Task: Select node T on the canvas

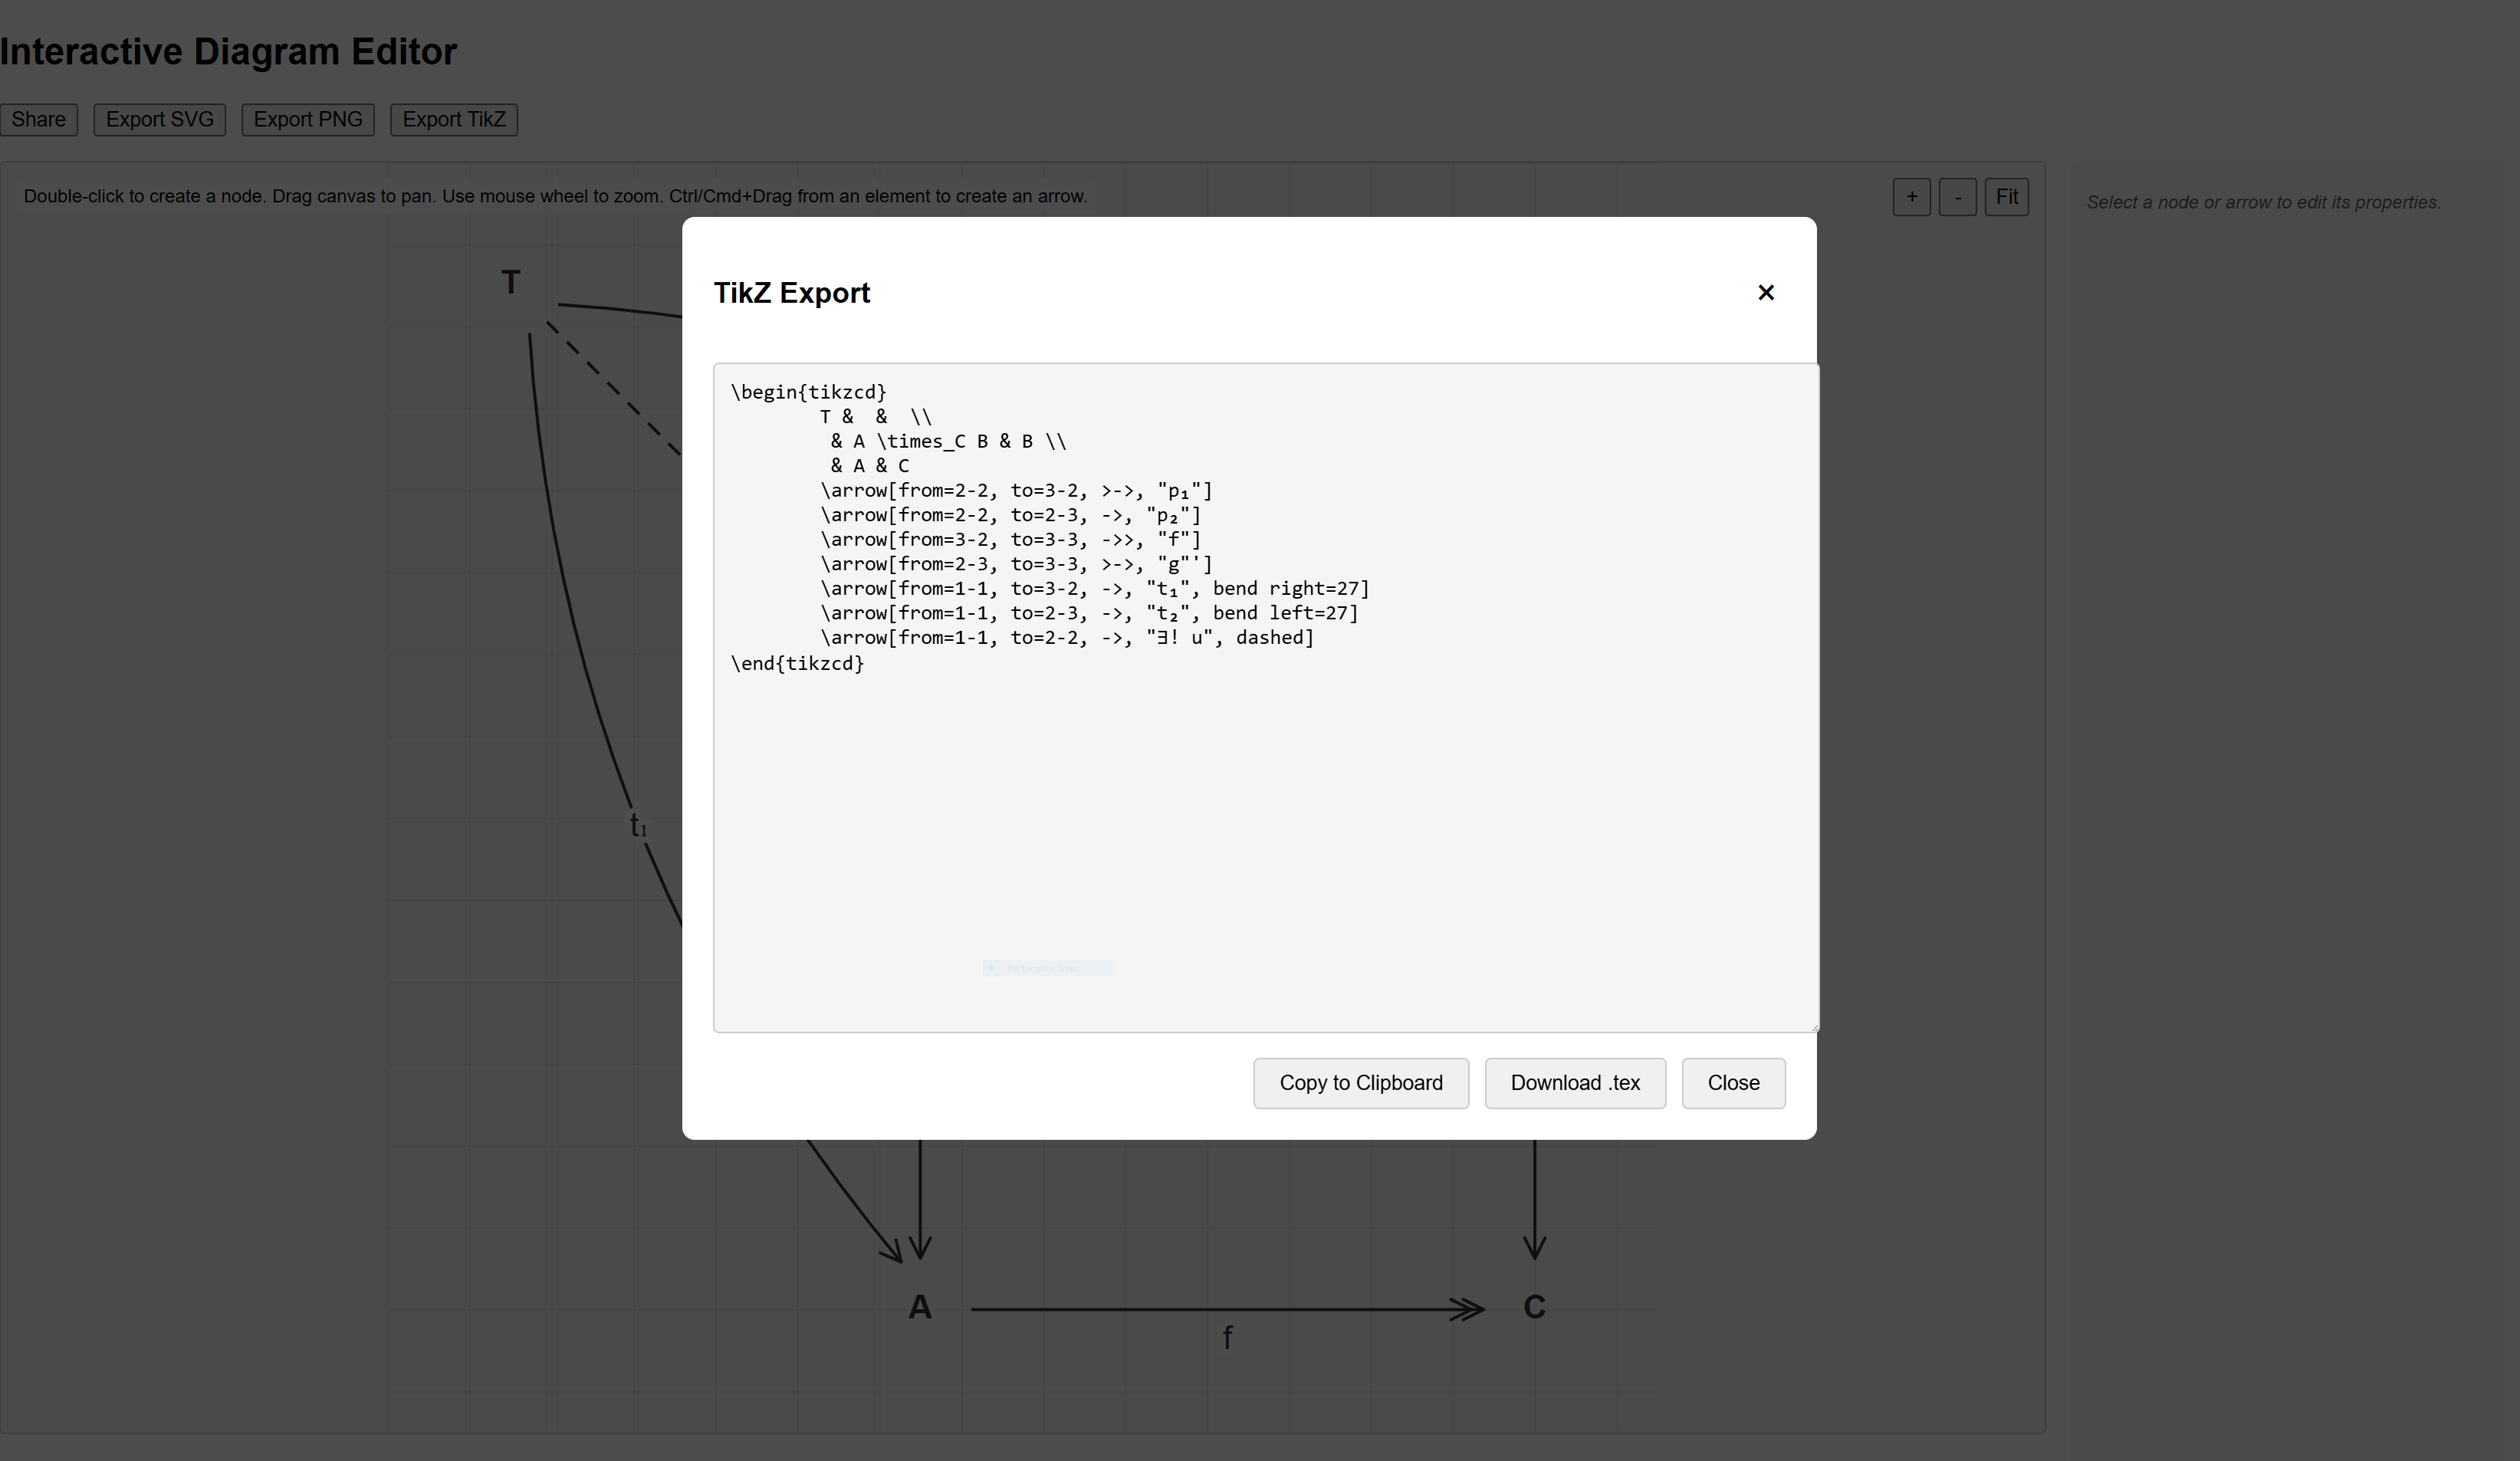Action: [x=511, y=283]
